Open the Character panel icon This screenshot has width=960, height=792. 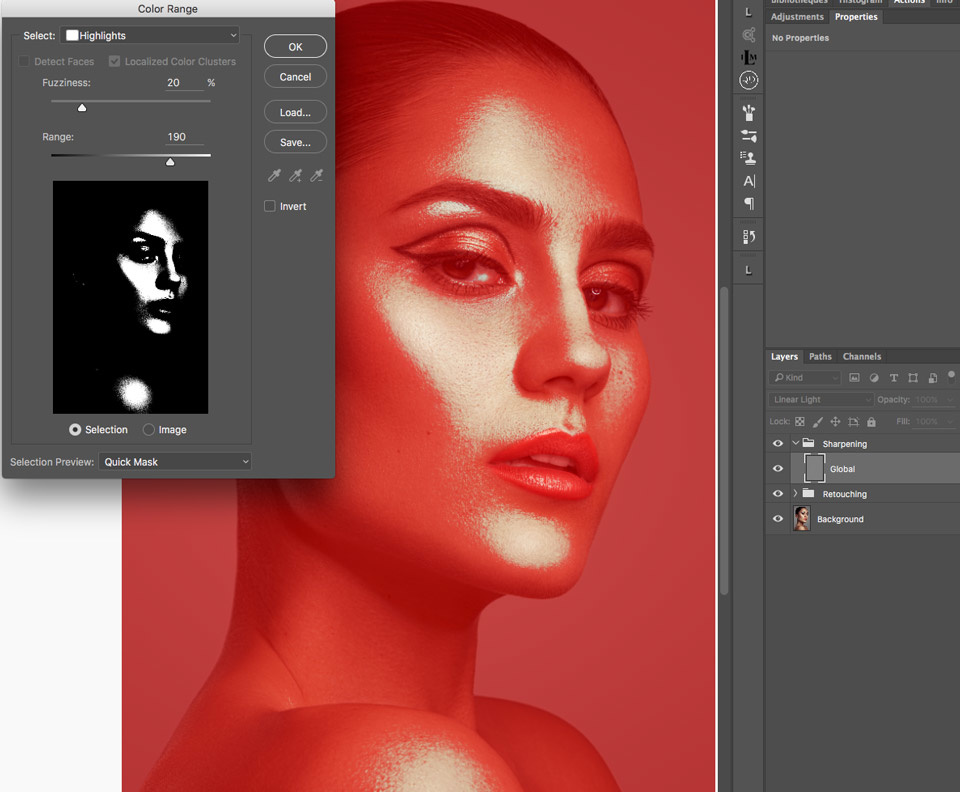749,181
